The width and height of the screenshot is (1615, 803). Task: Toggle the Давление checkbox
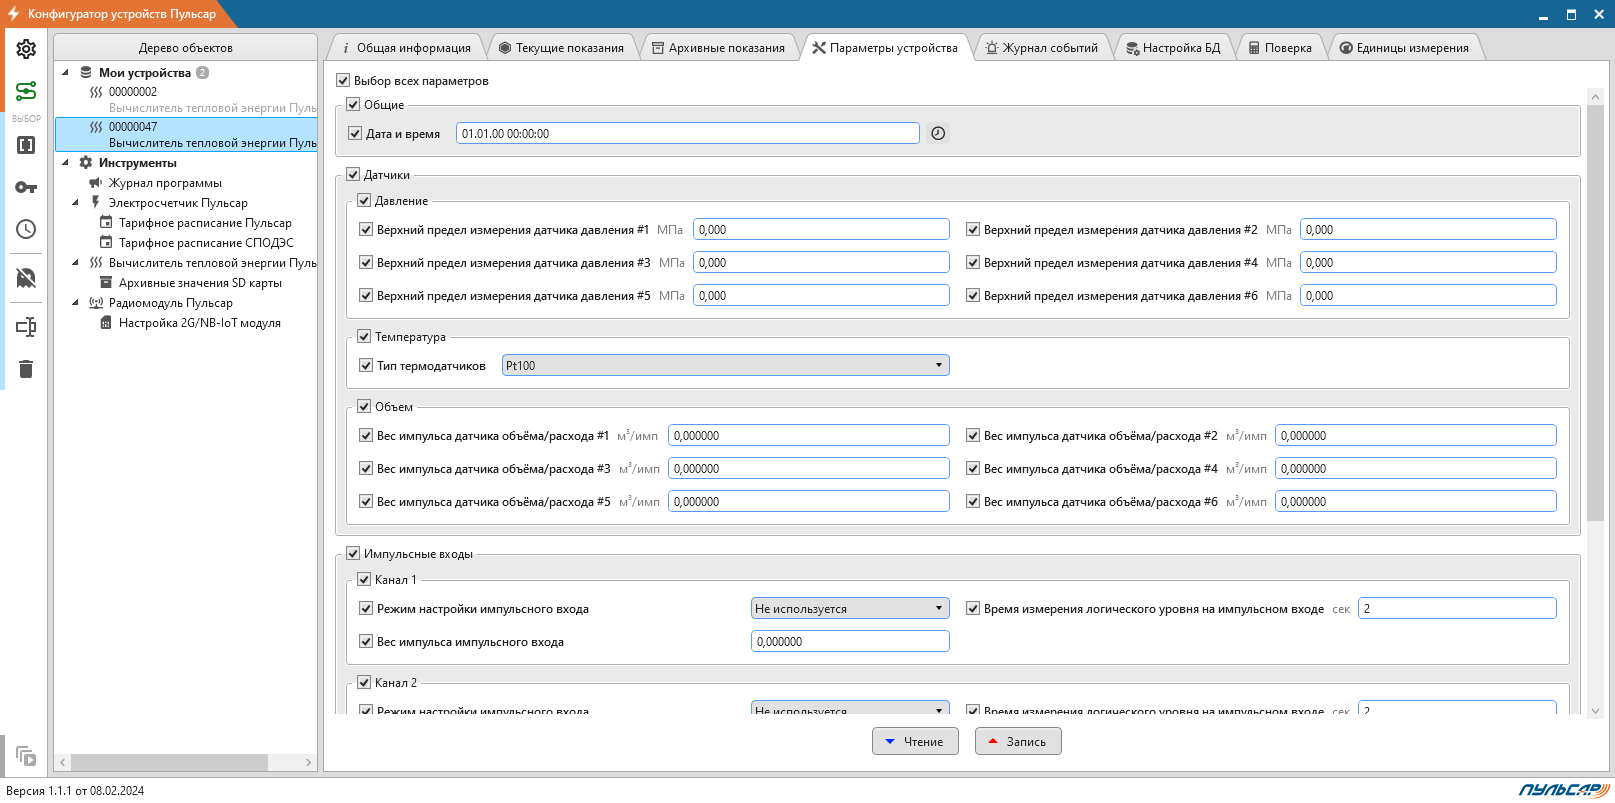point(364,200)
